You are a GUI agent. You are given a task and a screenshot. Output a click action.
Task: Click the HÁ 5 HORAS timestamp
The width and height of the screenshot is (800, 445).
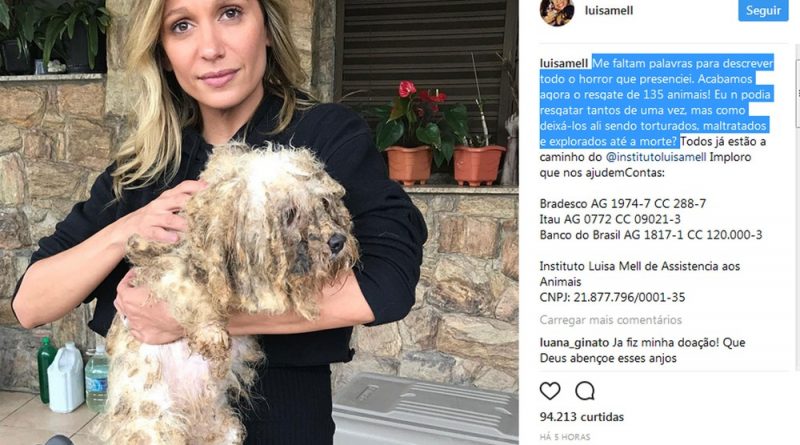coord(565,437)
